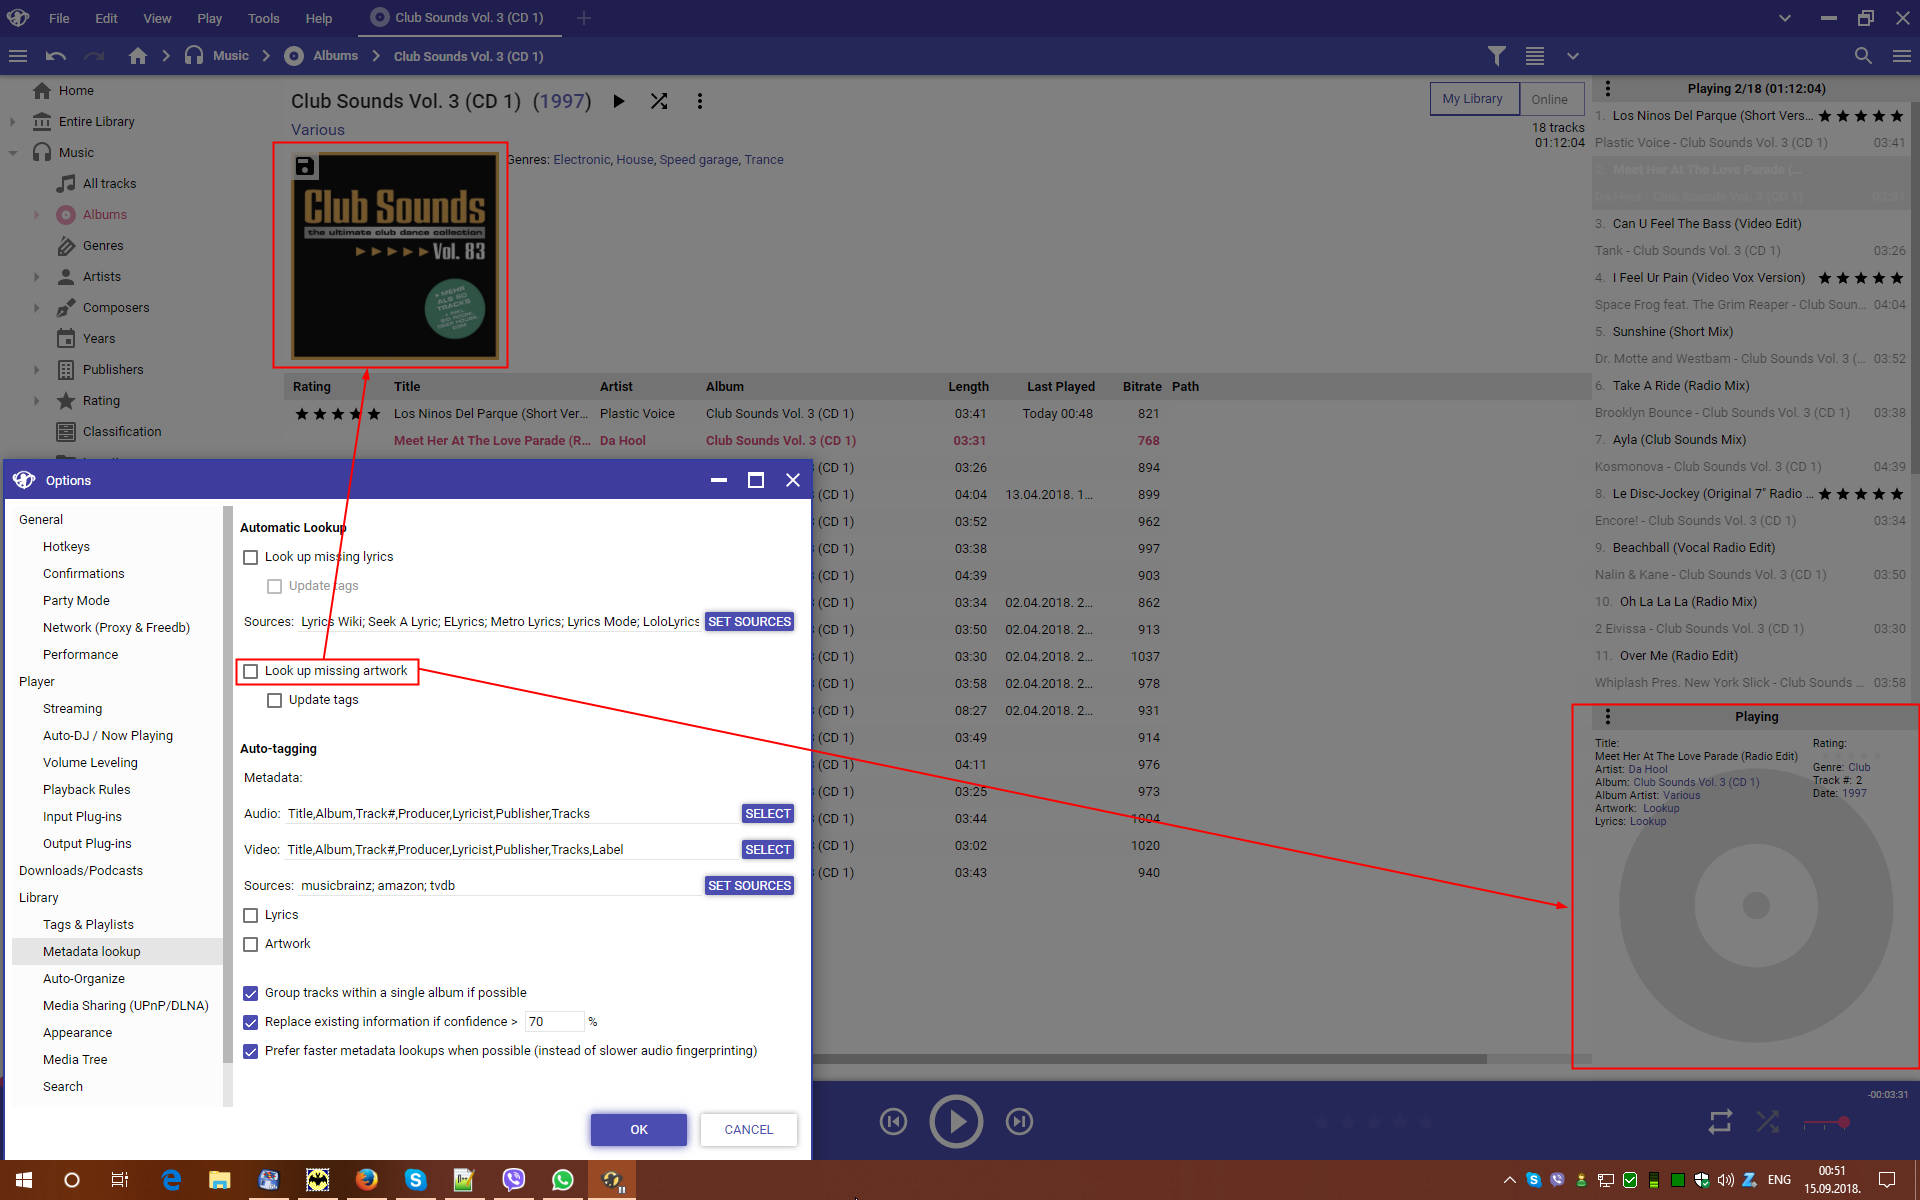Uncheck Group tracks within a single album
Image resolution: width=1920 pixels, height=1200 pixels.
pyautogui.click(x=251, y=993)
